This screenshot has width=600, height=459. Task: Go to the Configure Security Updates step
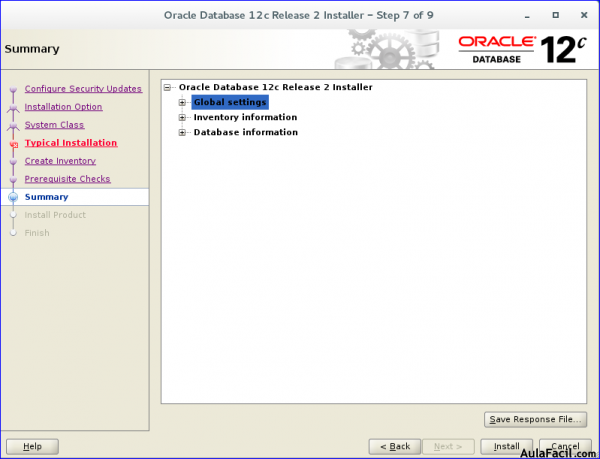coord(83,89)
